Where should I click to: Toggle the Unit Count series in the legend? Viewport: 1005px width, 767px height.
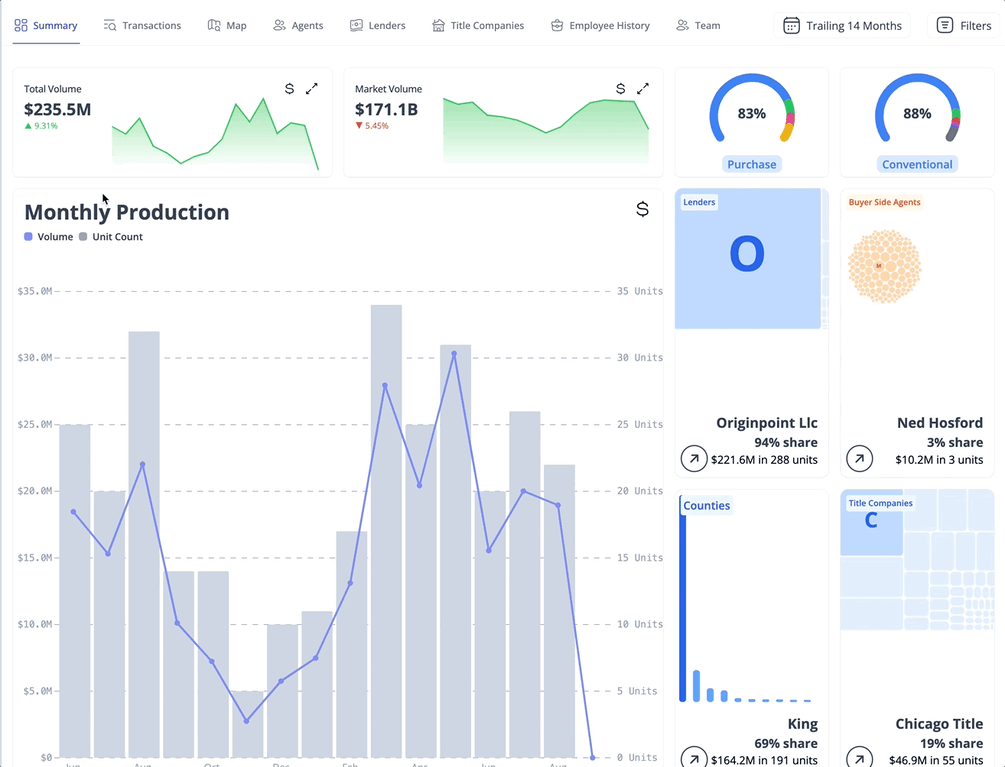click(x=112, y=236)
